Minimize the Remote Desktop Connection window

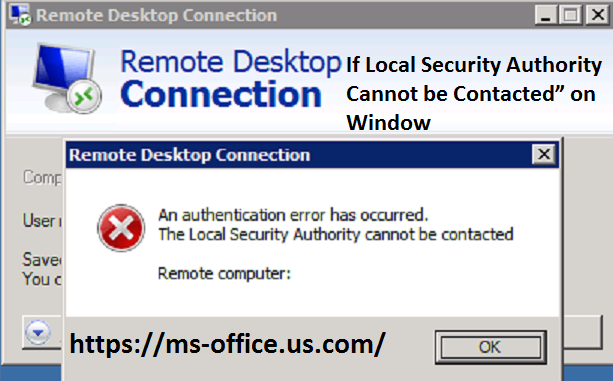click(546, 15)
